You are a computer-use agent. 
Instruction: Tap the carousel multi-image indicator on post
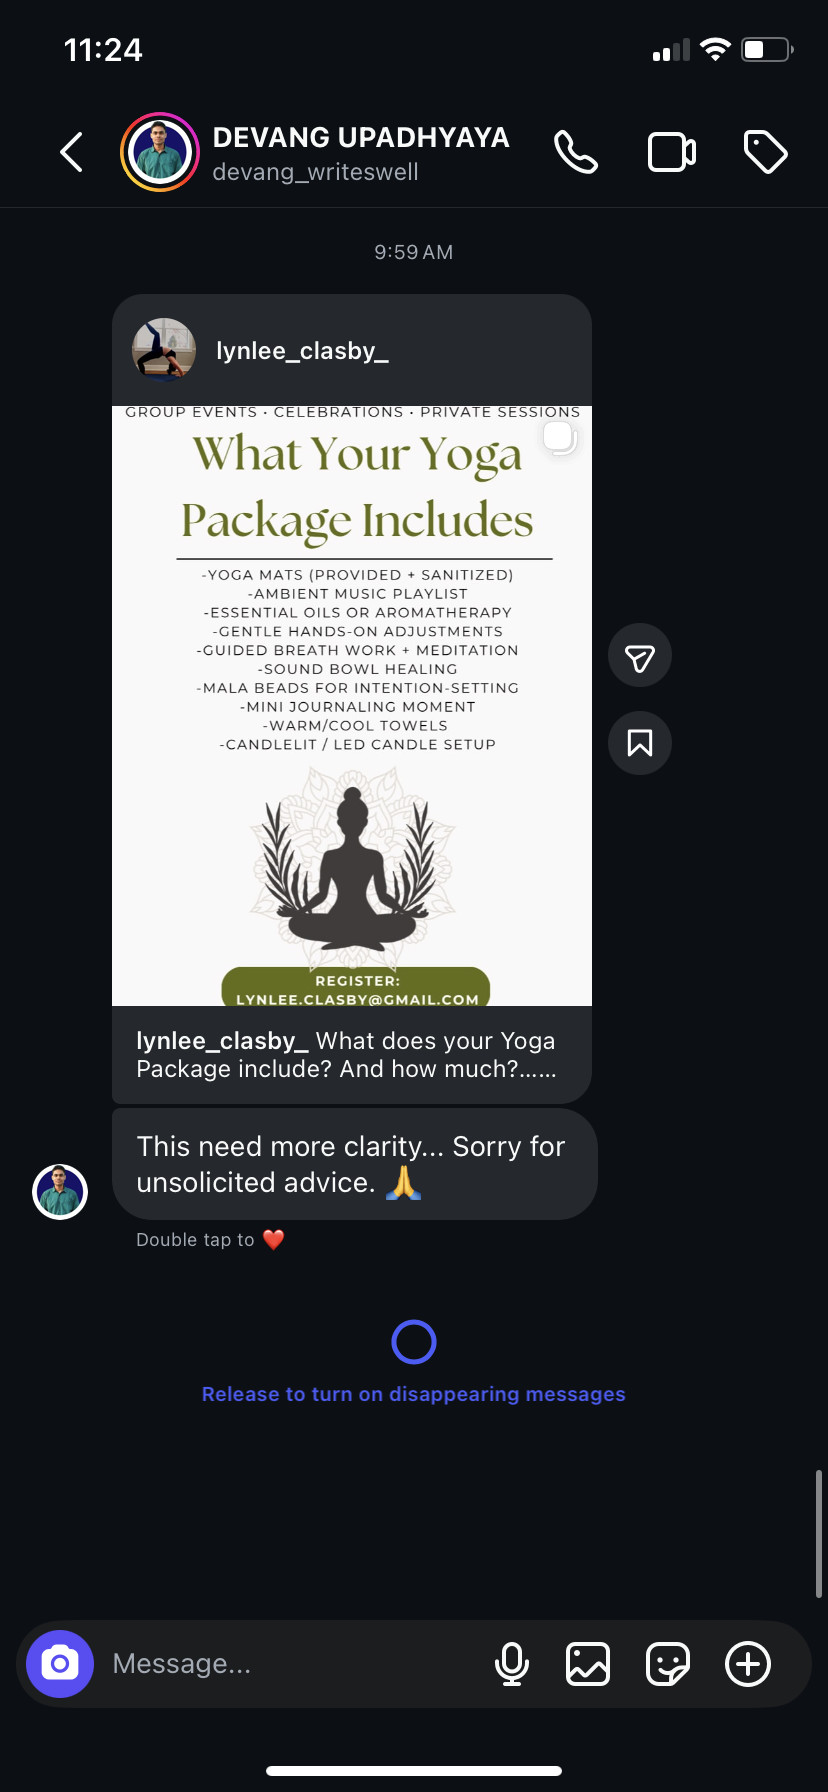click(559, 437)
